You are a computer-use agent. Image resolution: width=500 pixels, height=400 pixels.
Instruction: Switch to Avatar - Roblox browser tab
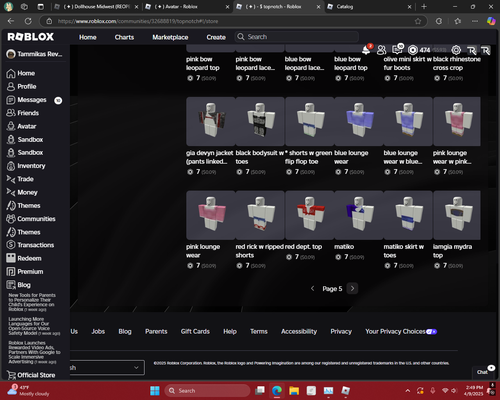coord(187,7)
